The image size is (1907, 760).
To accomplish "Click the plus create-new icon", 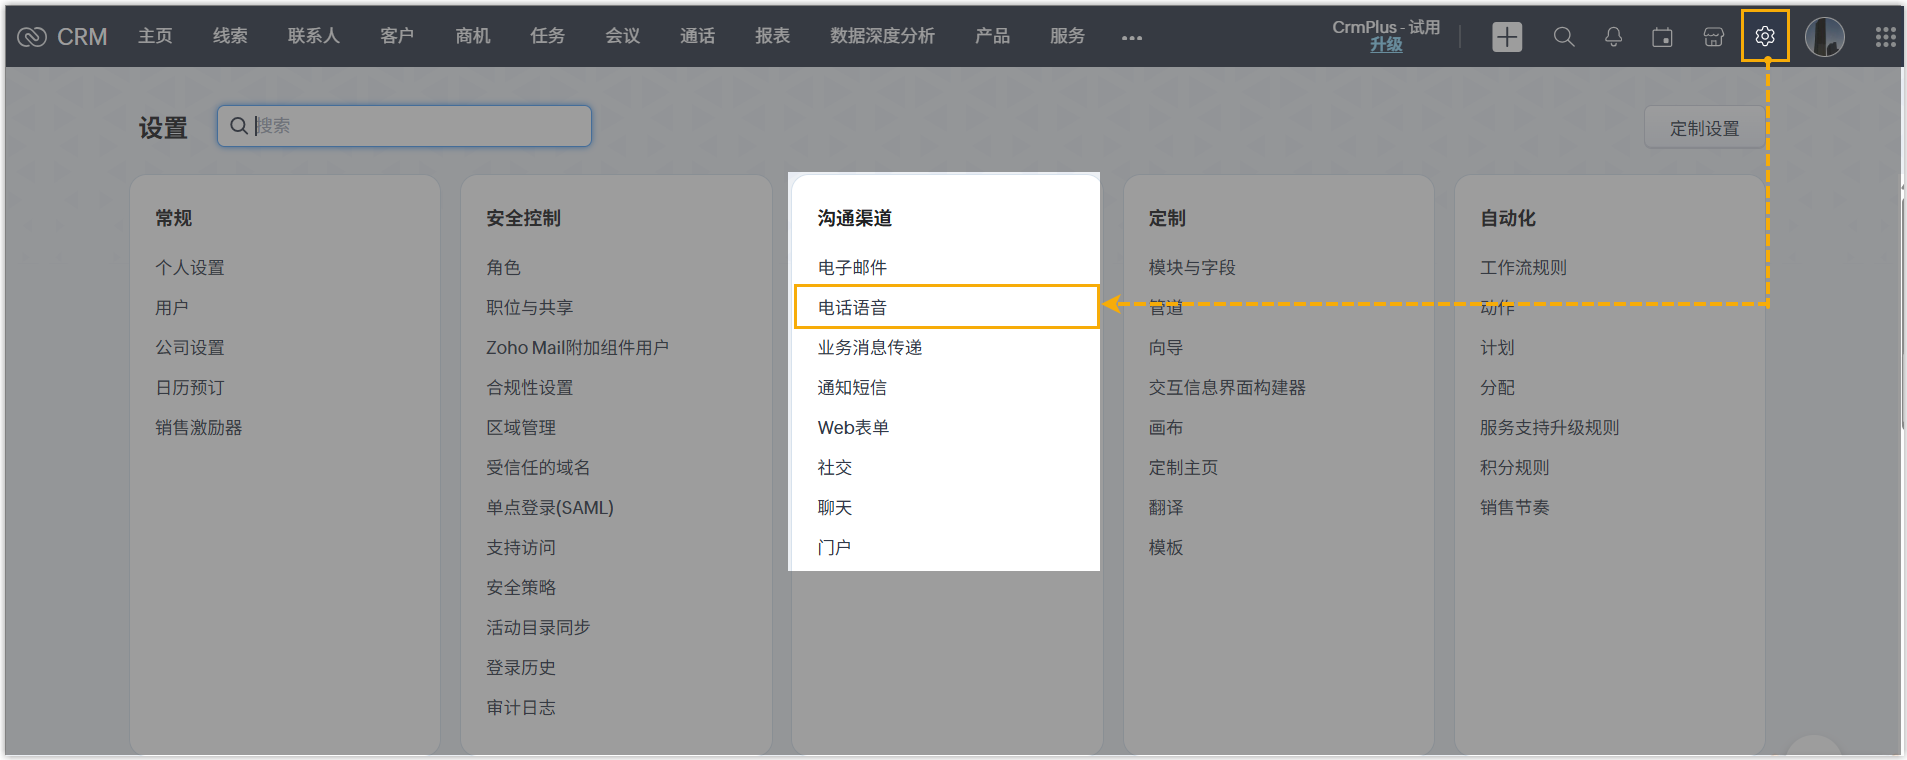I will (x=1507, y=37).
